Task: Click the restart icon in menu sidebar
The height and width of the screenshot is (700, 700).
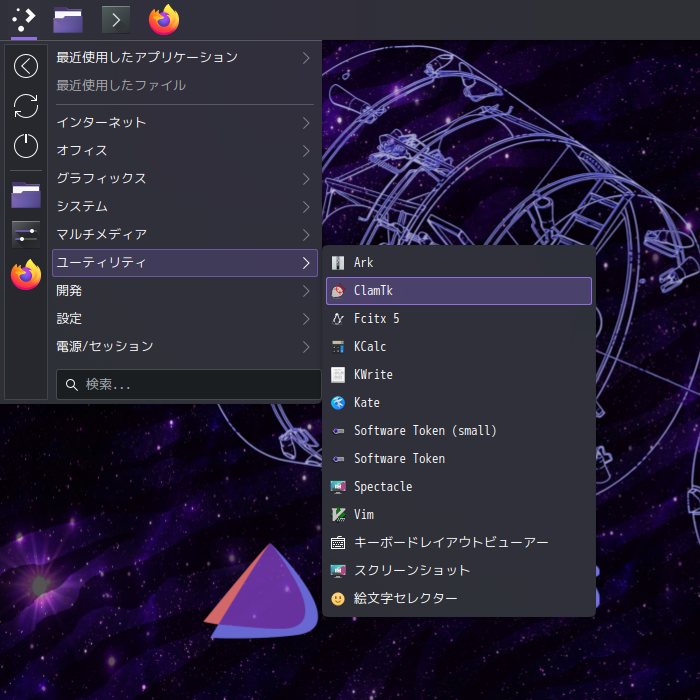Action: (26, 106)
